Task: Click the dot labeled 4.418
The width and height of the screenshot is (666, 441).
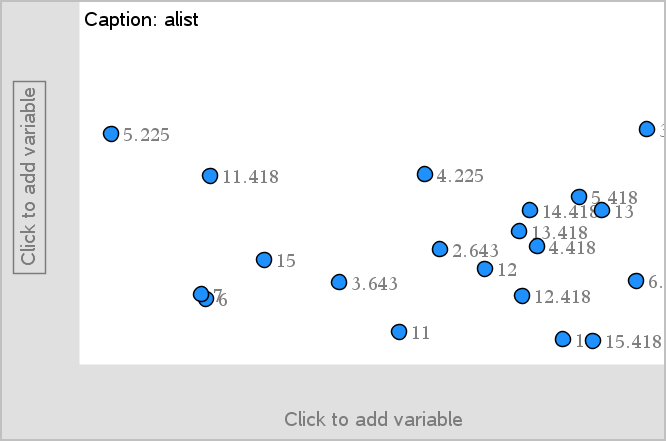Action: pos(537,246)
